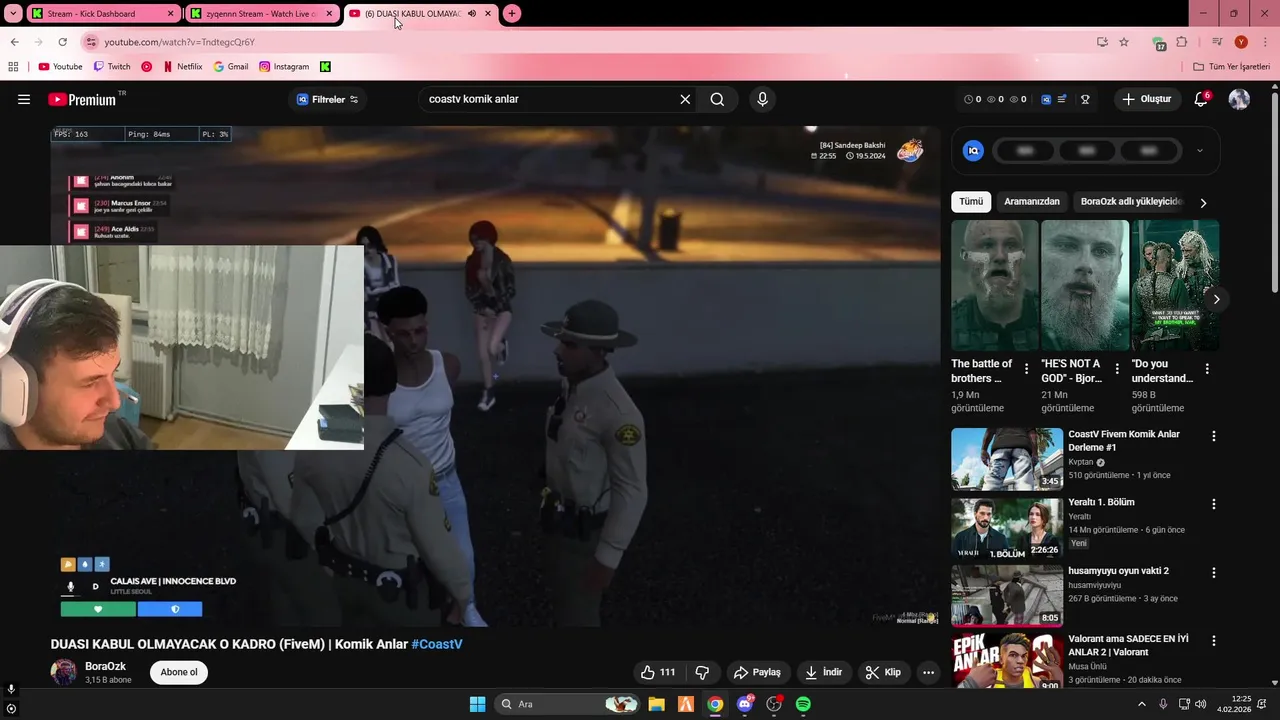Open the Twitch bookmark
Screen dimensions: 1280x720
[x=112, y=67]
